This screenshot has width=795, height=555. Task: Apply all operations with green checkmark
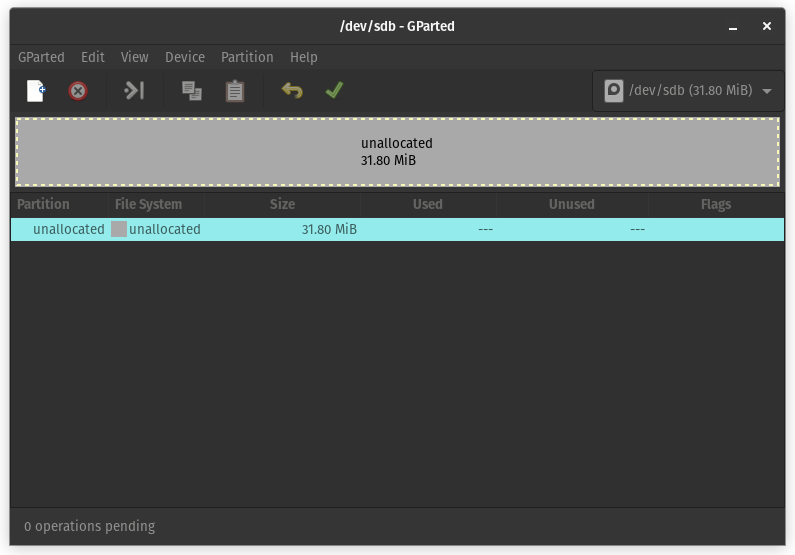[x=335, y=91]
